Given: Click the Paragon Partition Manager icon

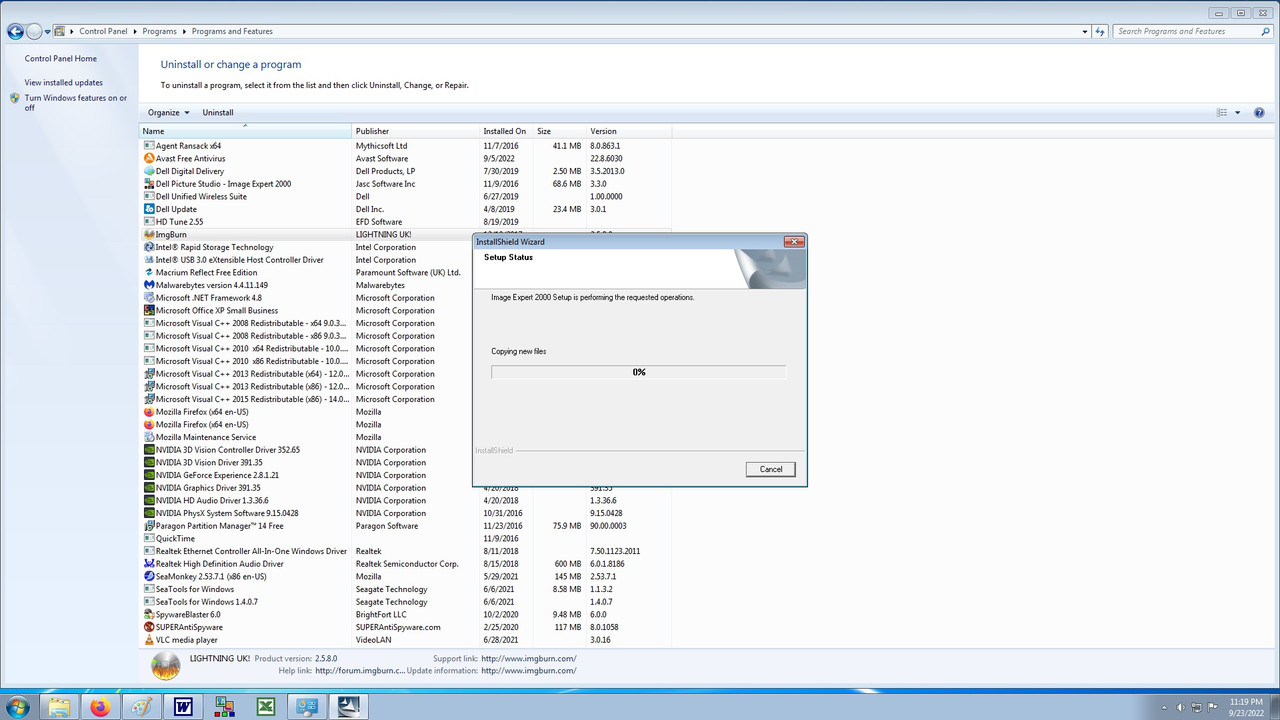Looking at the screenshot, I should [x=149, y=526].
